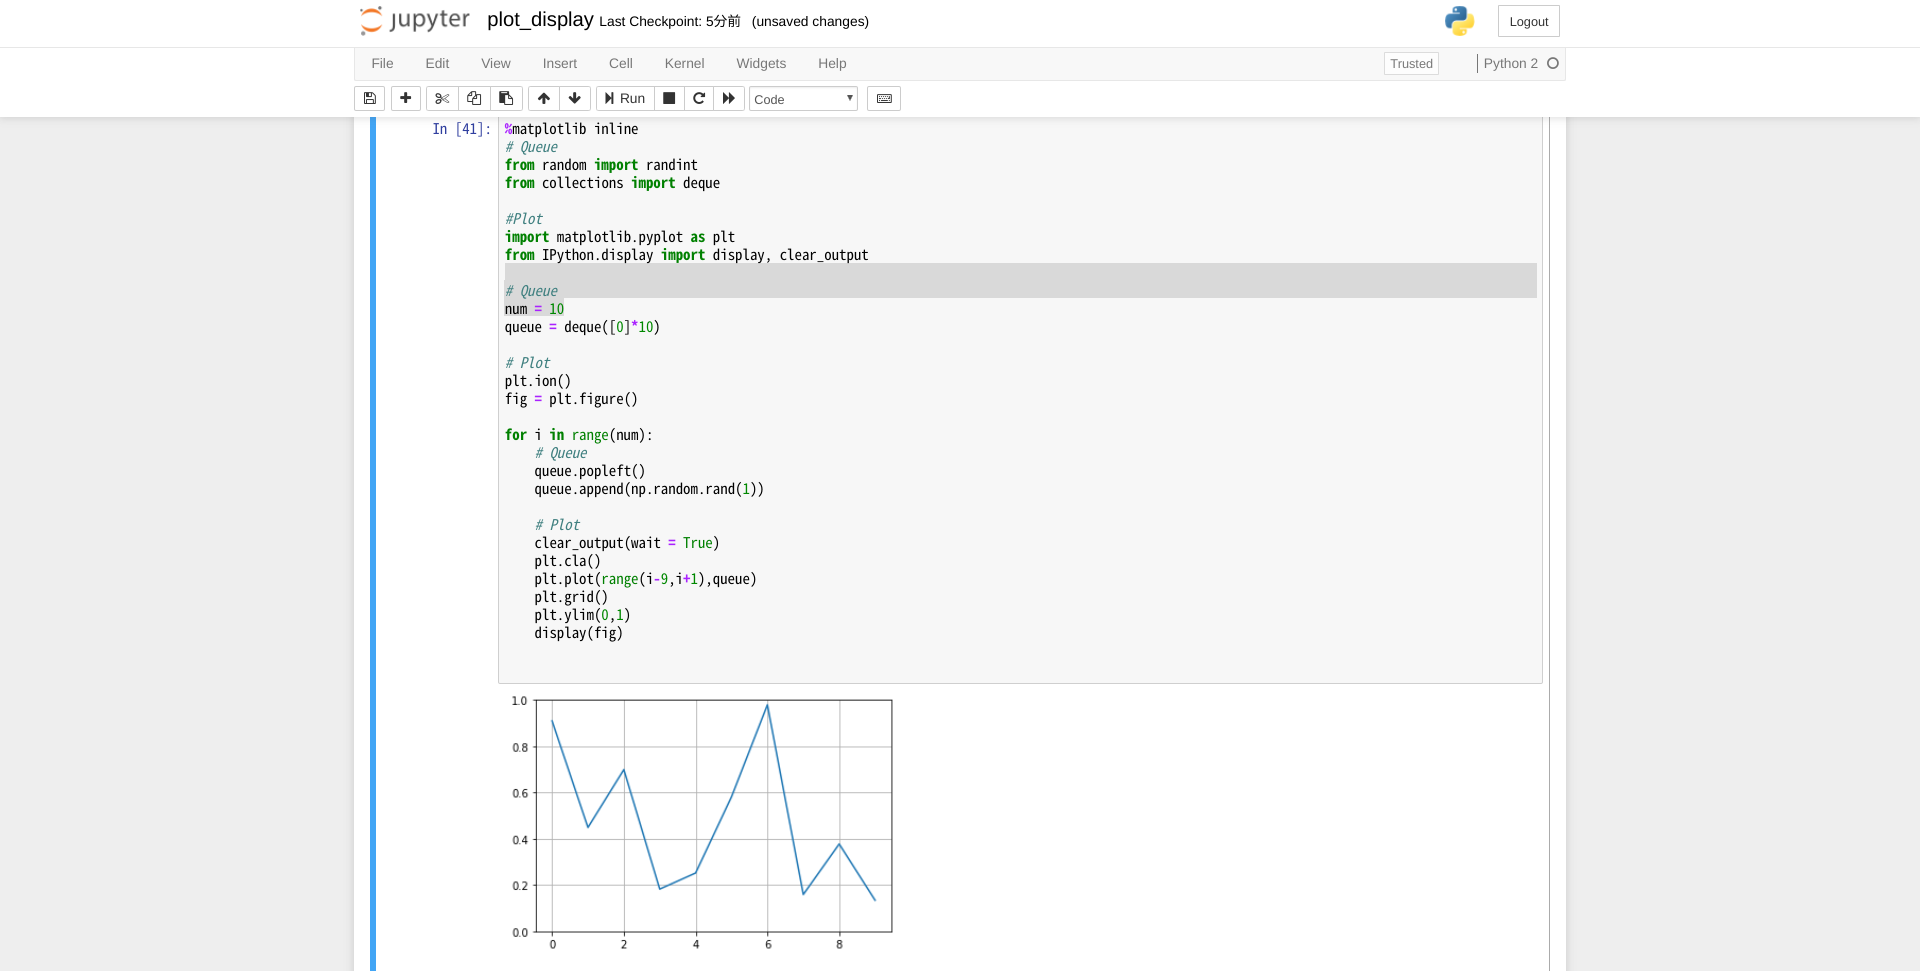Click the 'display(fig)' code line
Viewport: 1920px width, 971px height.
[578, 633]
